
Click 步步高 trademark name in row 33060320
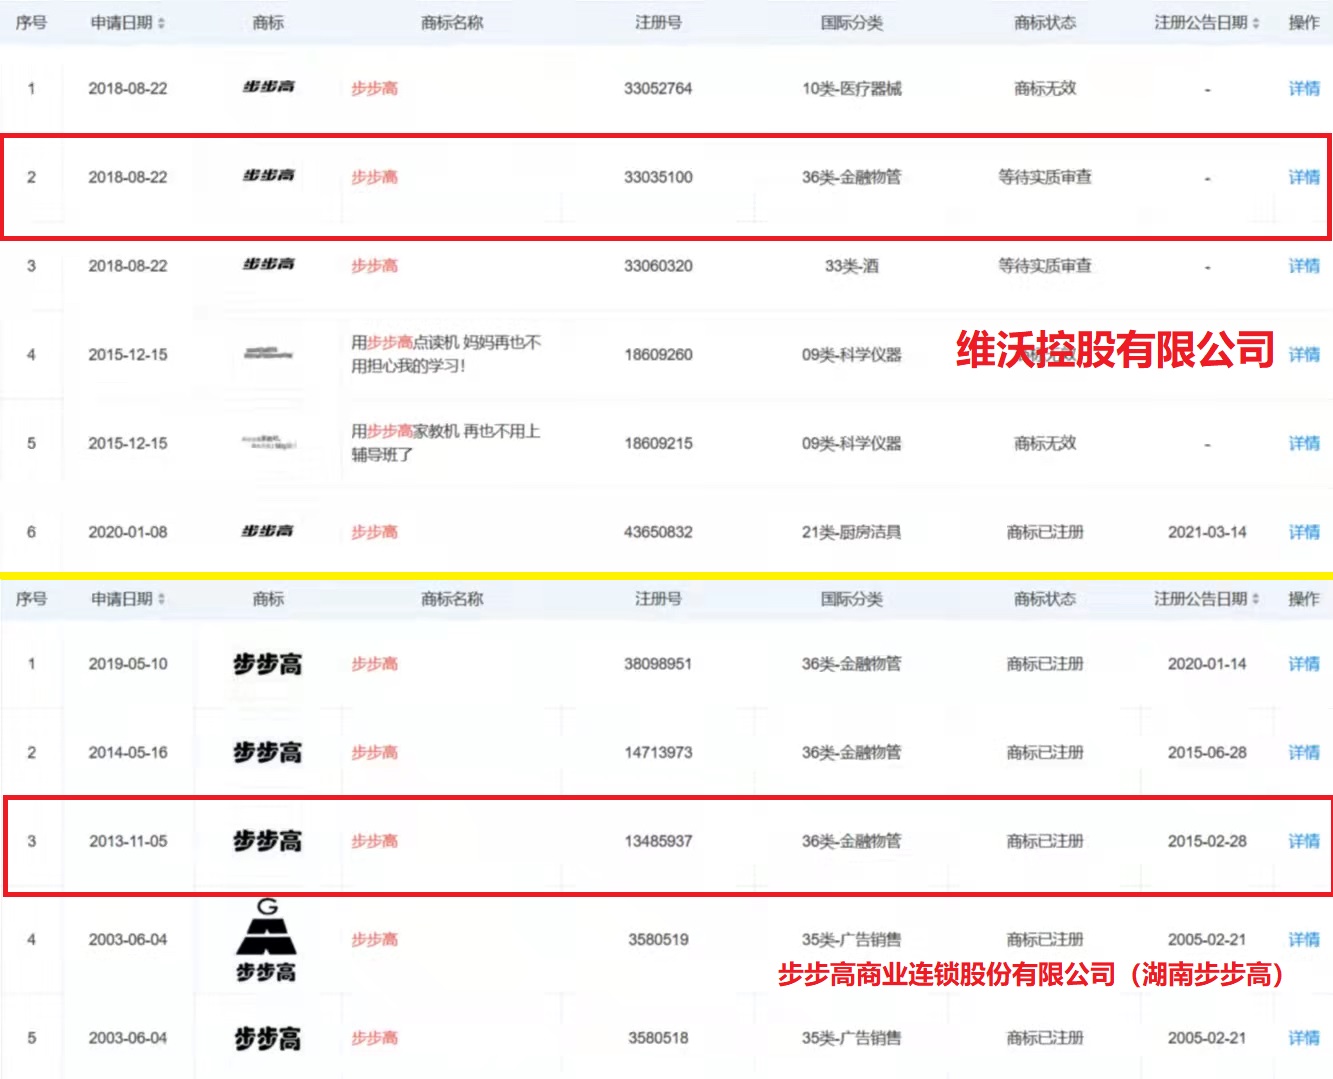click(374, 266)
